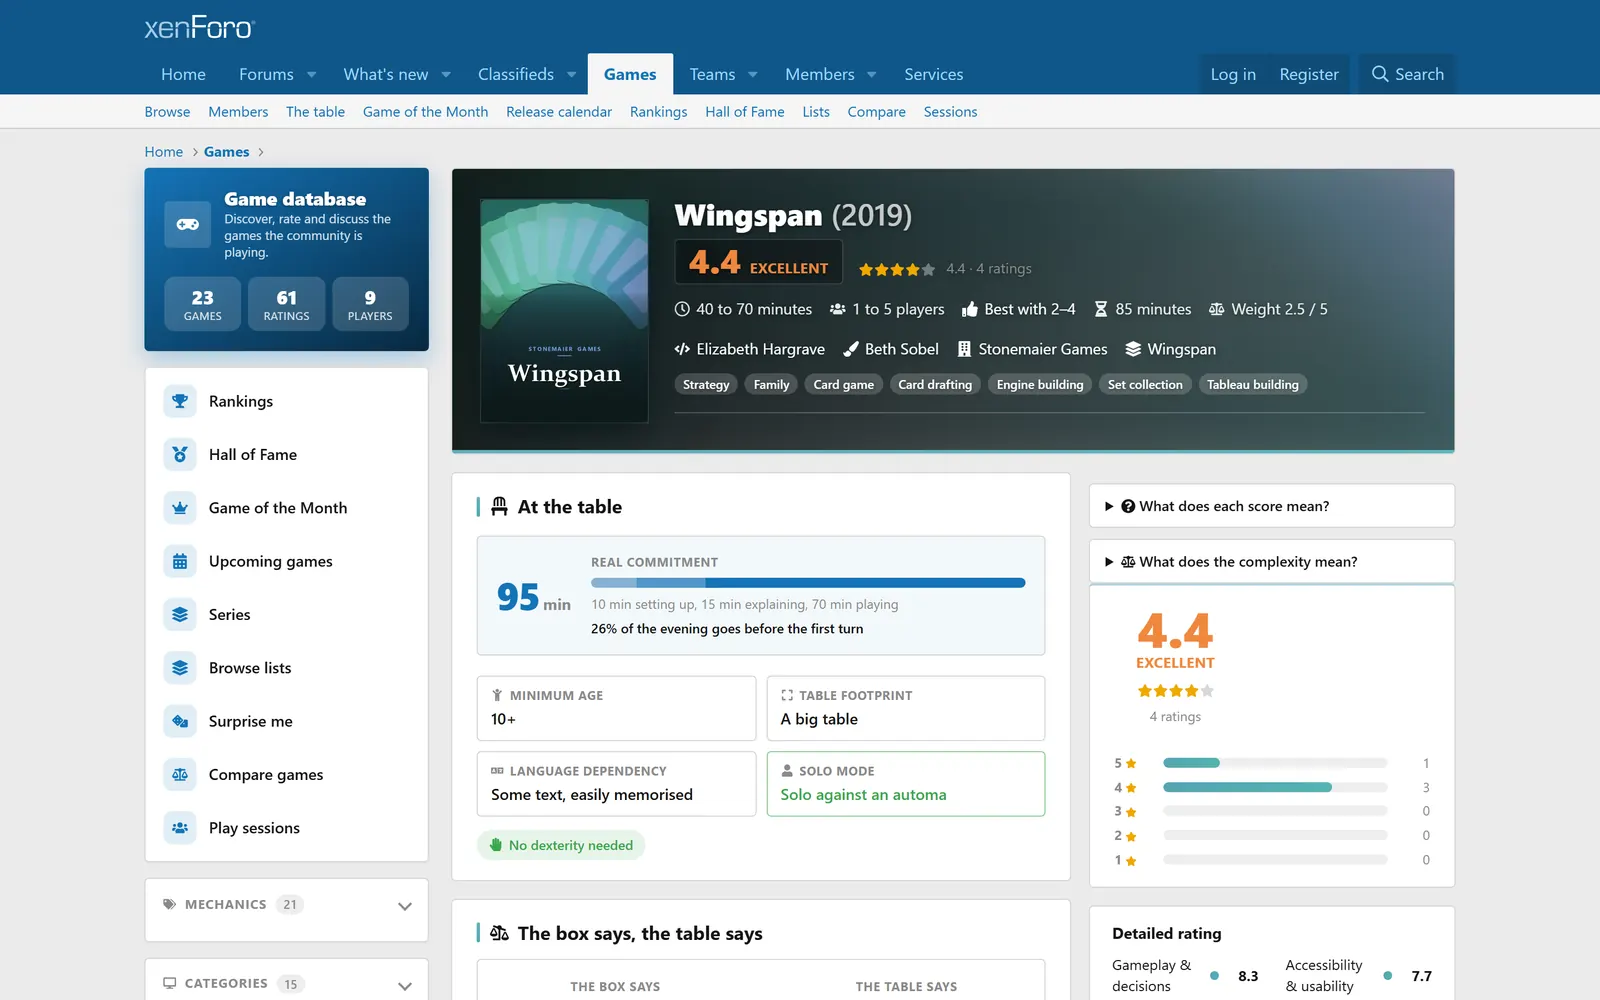Click the Card drafting tag
The height and width of the screenshot is (1000, 1600).
coord(935,384)
